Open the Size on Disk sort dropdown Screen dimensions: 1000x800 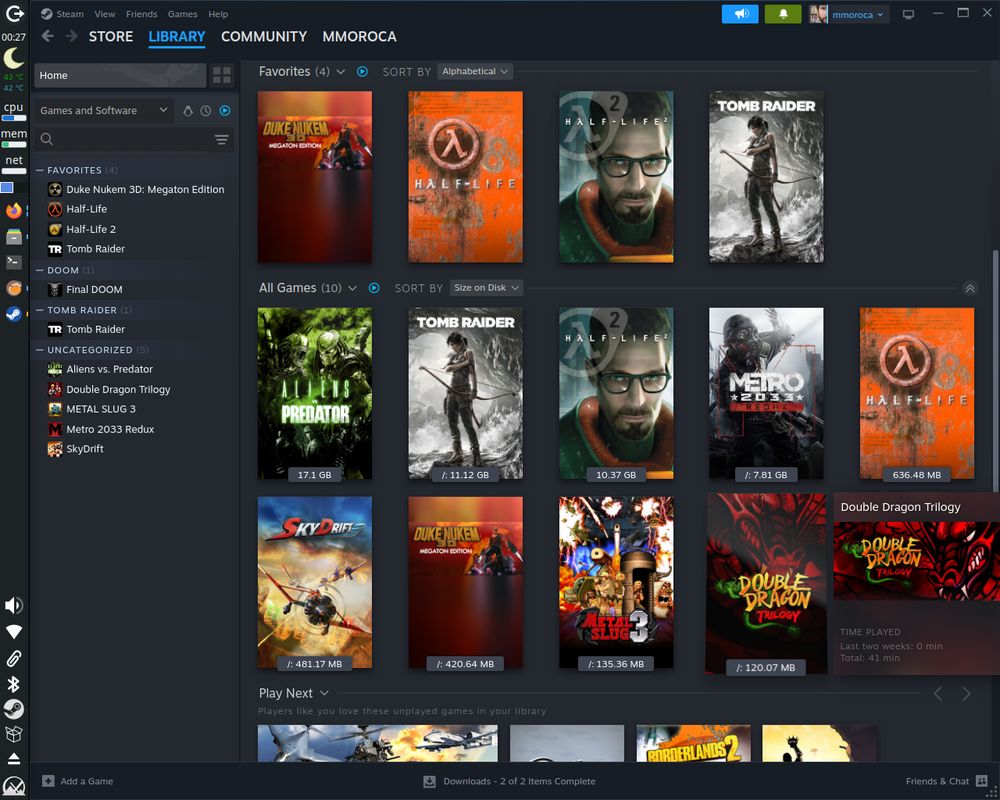click(486, 288)
